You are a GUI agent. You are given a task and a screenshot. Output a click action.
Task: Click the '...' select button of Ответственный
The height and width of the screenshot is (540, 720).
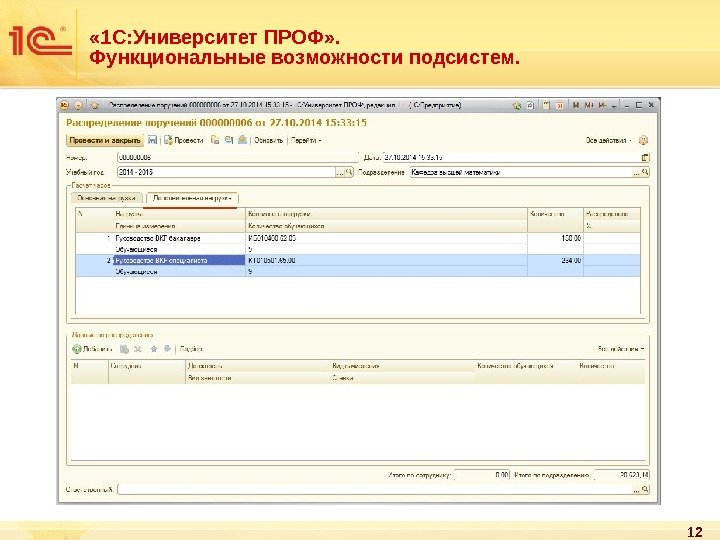pyautogui.click(x=636, y=489)
